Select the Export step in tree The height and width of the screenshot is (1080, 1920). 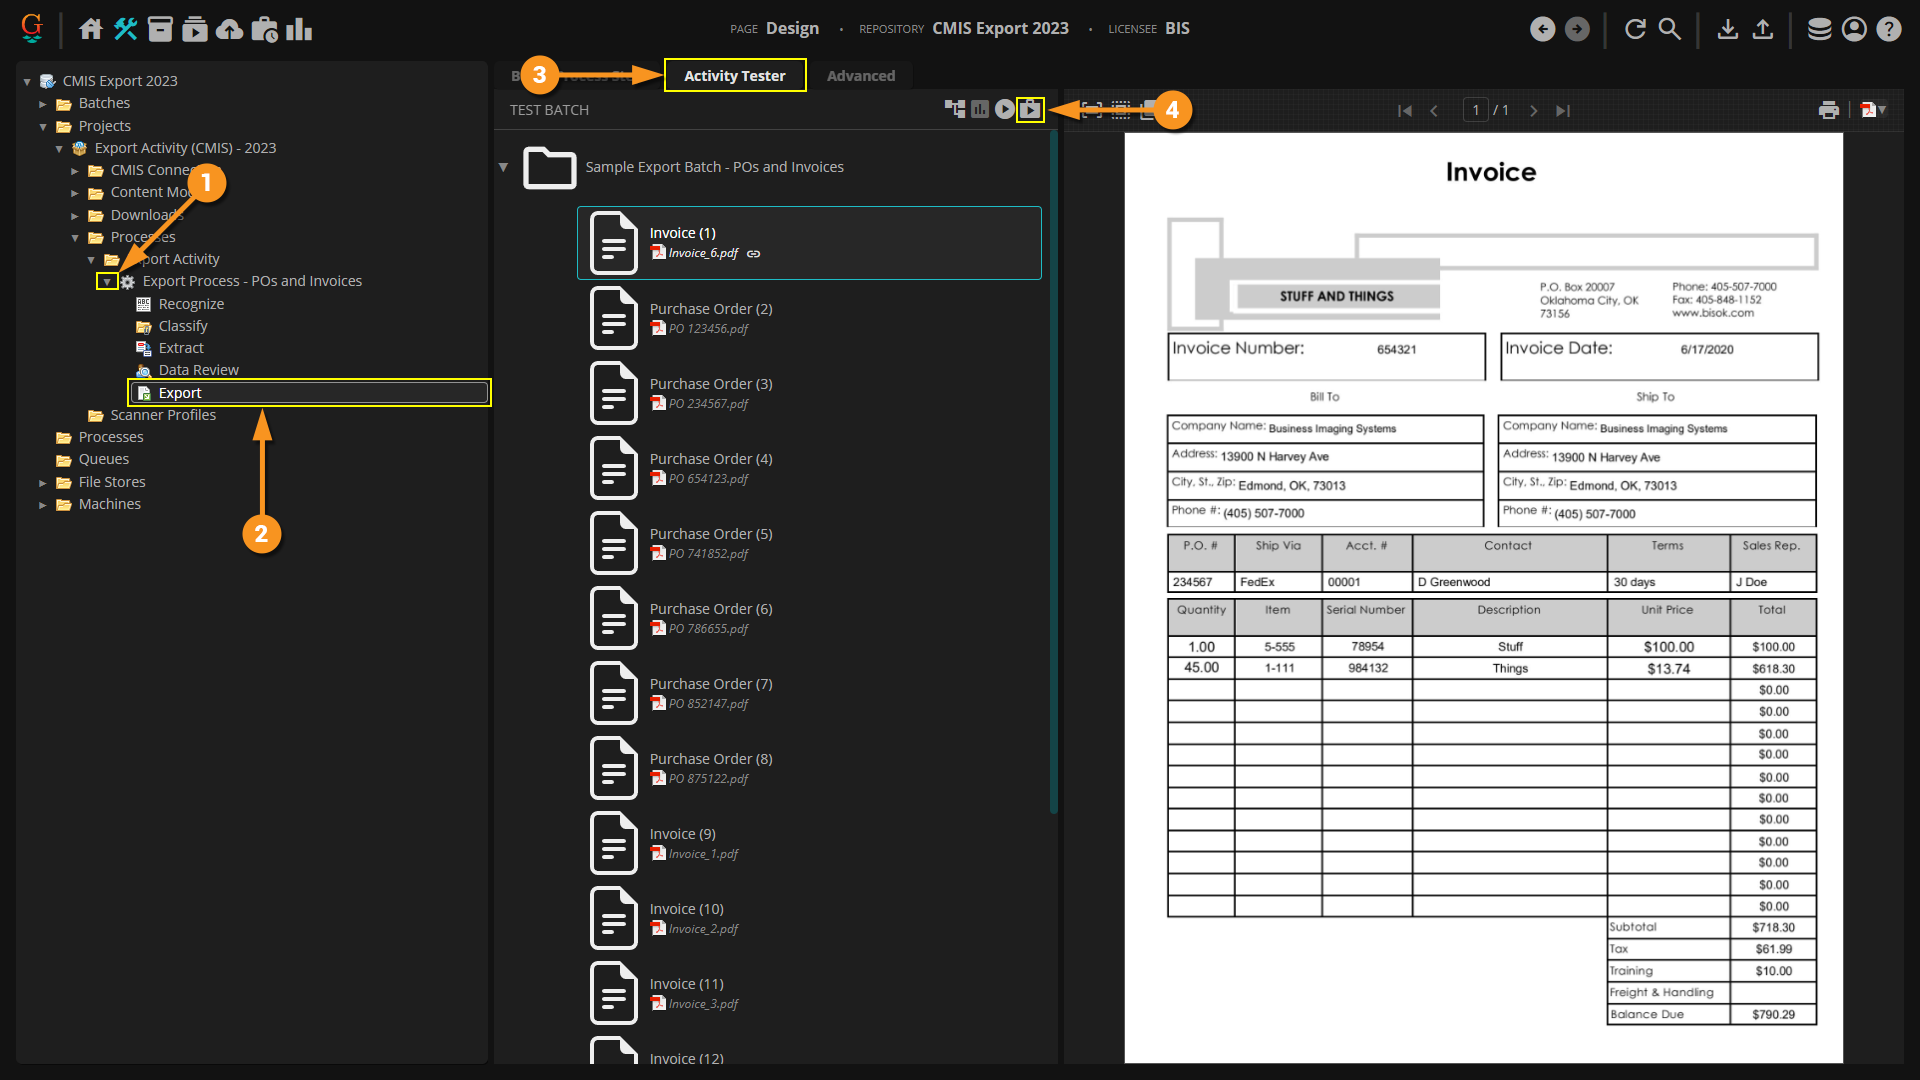pyautogui.click(x=180, y=393)
